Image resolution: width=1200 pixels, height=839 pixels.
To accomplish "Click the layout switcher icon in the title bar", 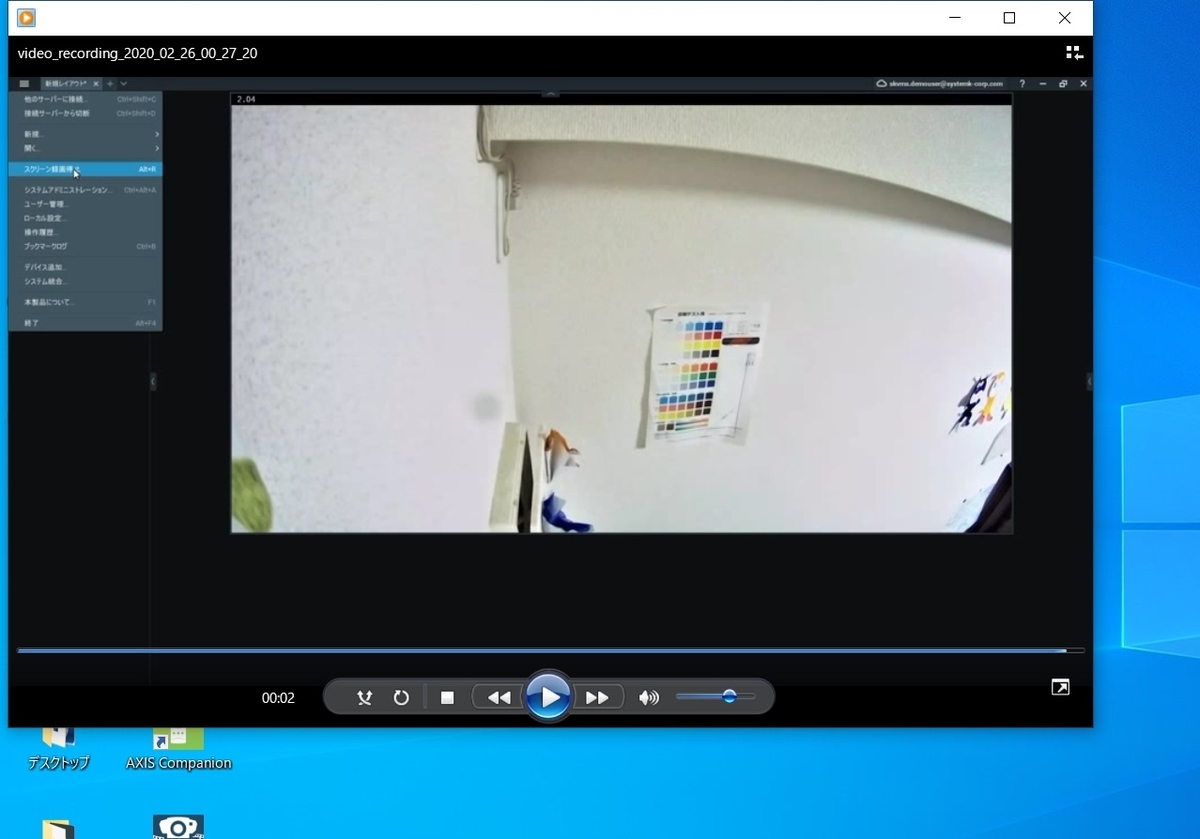I will [1073, 52].
